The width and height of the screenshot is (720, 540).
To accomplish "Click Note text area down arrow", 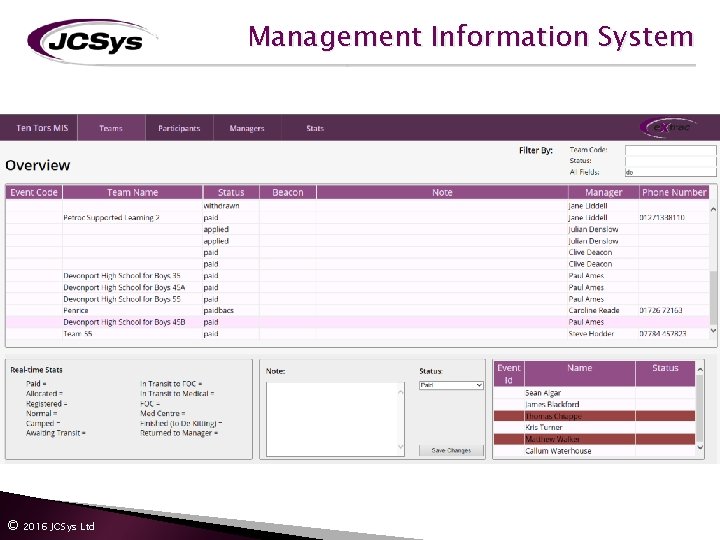I will coord(400,447).
